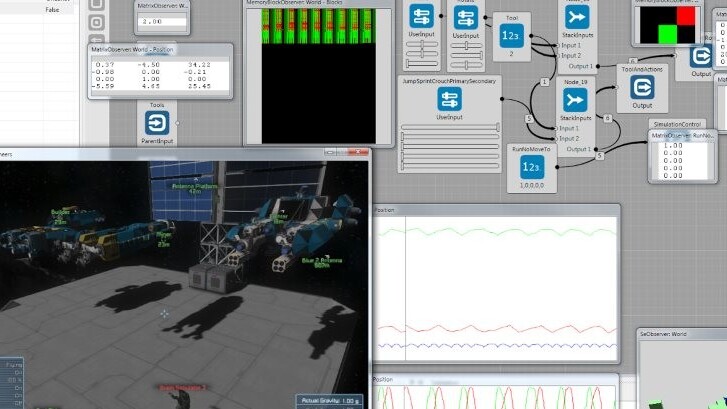
Task: Select the top StackInputs node near Output 1
Action: 576,16
